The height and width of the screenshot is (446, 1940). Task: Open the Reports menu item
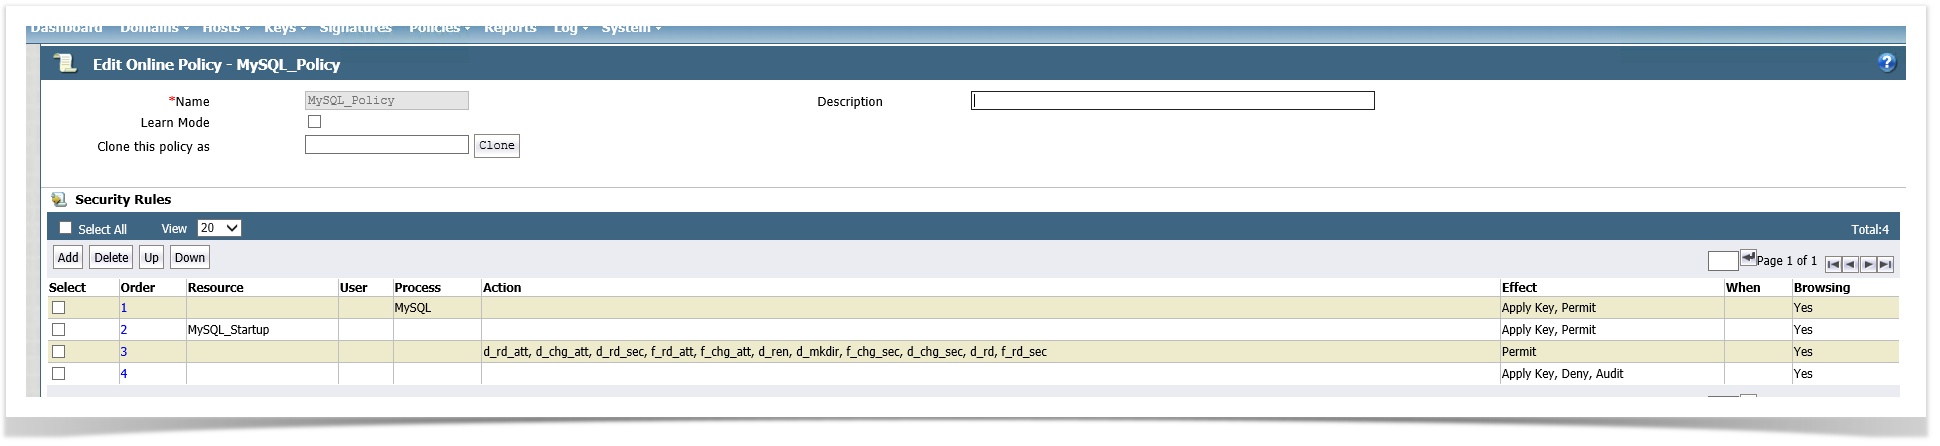click(x=510, y=29)
